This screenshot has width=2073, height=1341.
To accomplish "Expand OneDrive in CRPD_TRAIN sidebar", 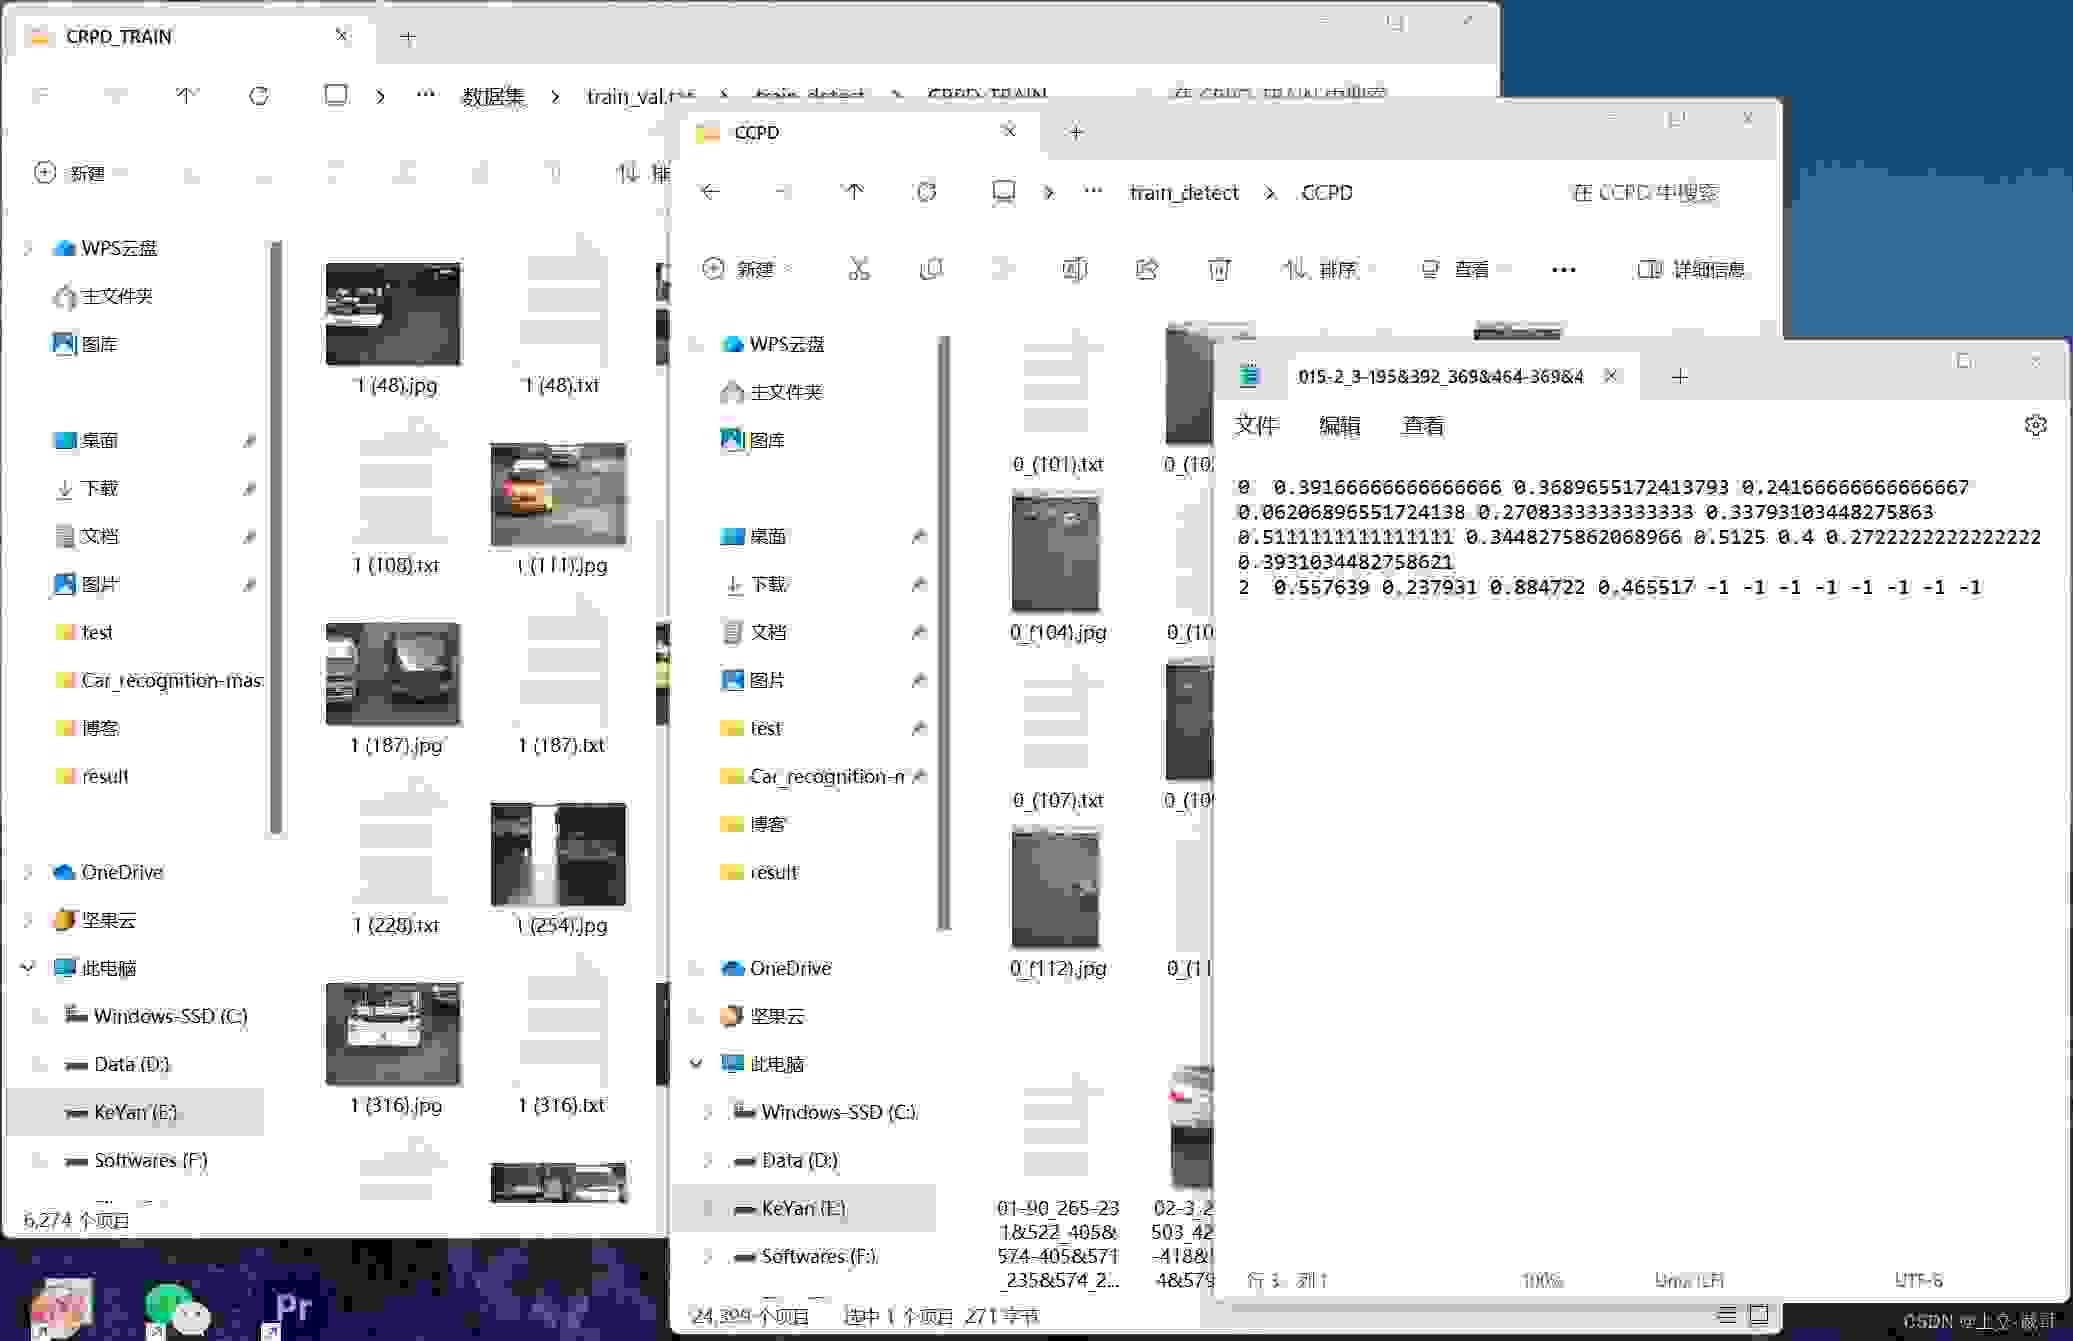I will [x=28, y=872].
